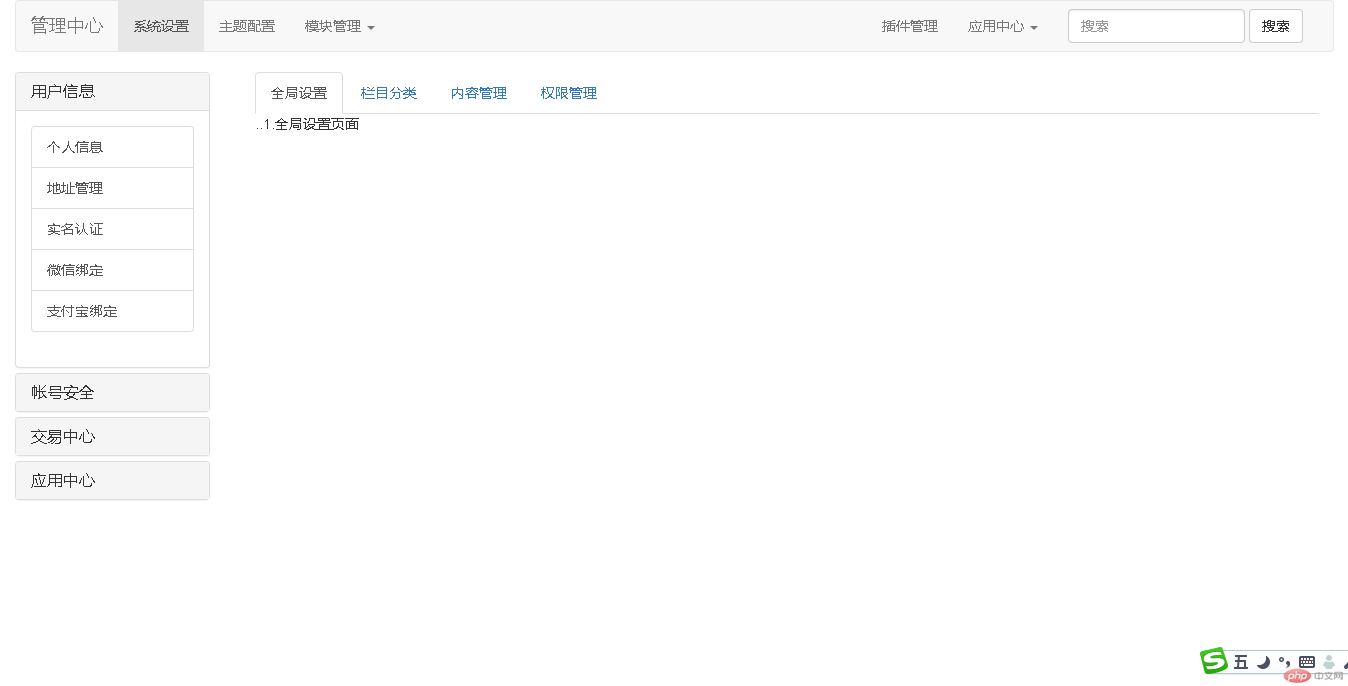Screen dimensions: 1348x686
Task: Click the Wubi mode indicator '五'
Action: (1241, 660)
